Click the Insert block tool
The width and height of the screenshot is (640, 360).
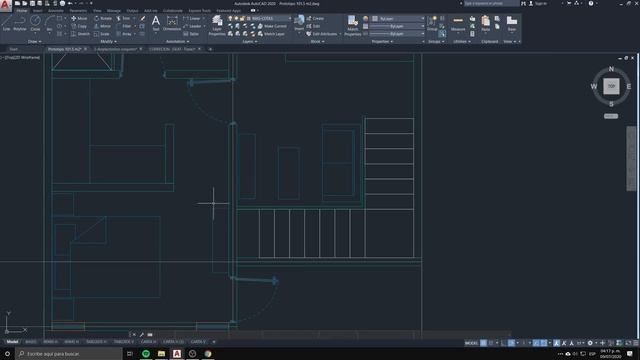[x=299, y=23]
